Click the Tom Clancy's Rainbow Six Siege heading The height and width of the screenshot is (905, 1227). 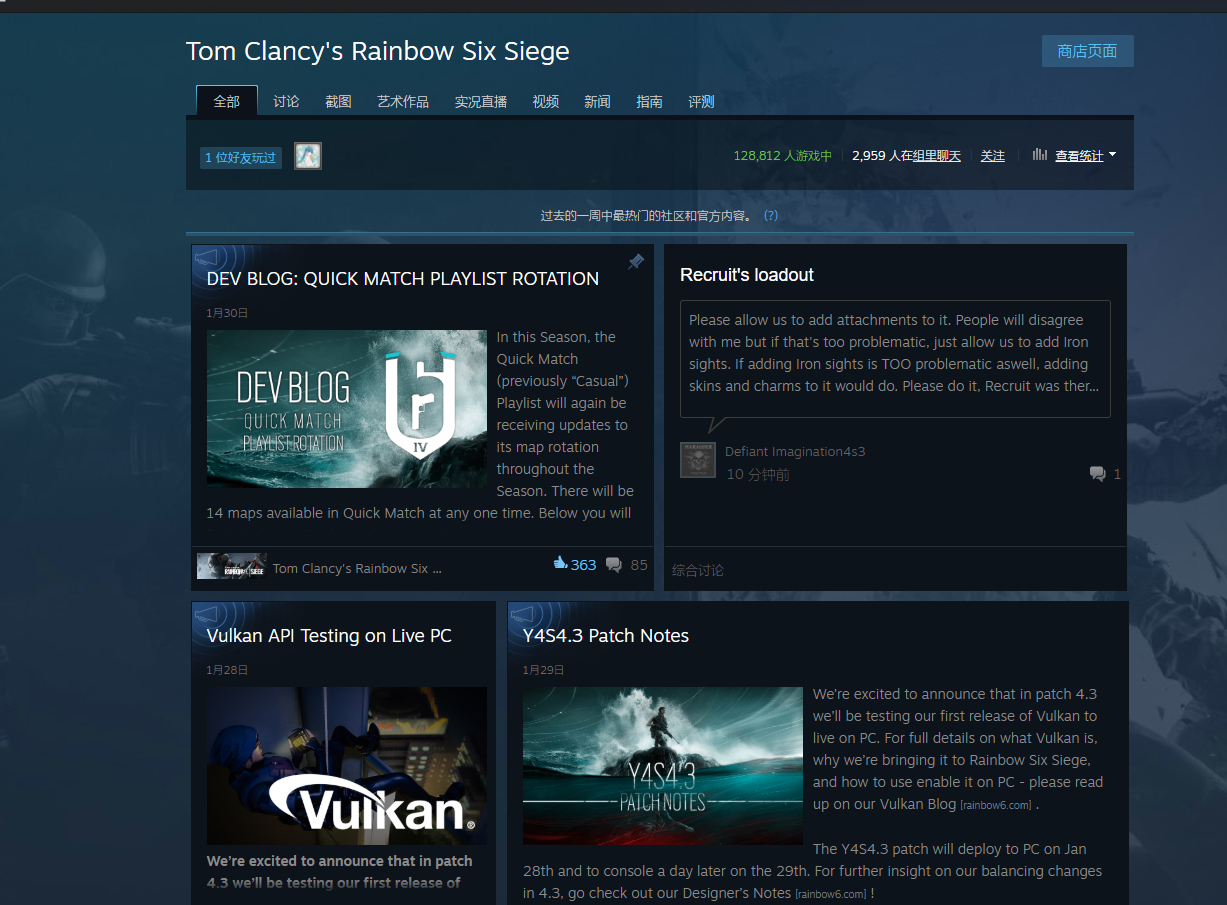pyautogui.click(x=378, y=52)
